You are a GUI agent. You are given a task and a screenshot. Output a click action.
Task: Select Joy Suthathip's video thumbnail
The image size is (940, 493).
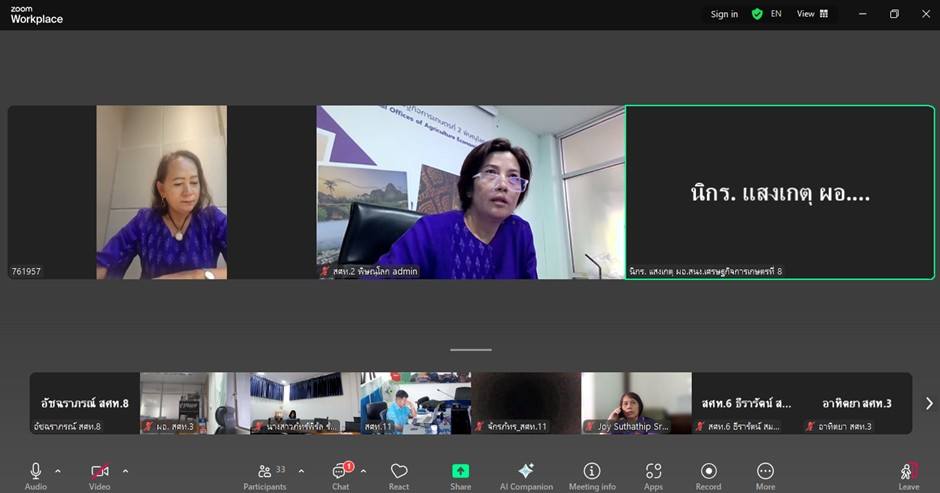coord(636,403)
